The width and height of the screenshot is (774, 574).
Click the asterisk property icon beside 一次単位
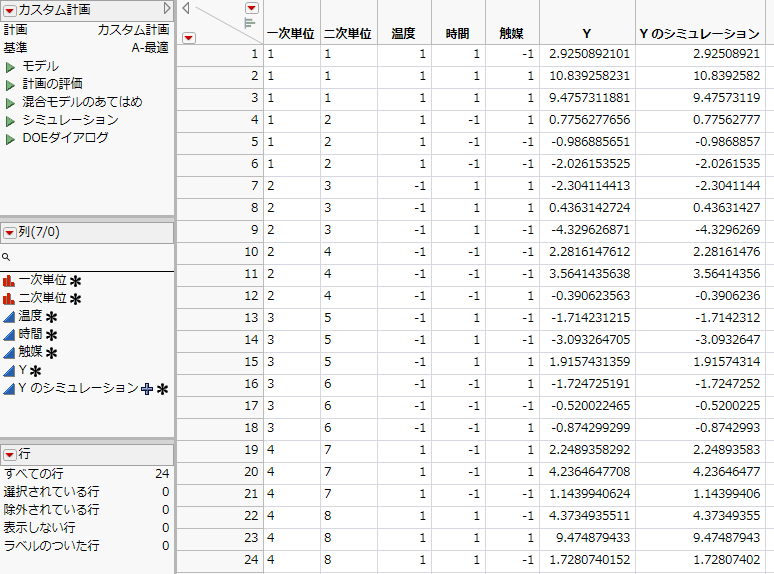click(76, 281)
